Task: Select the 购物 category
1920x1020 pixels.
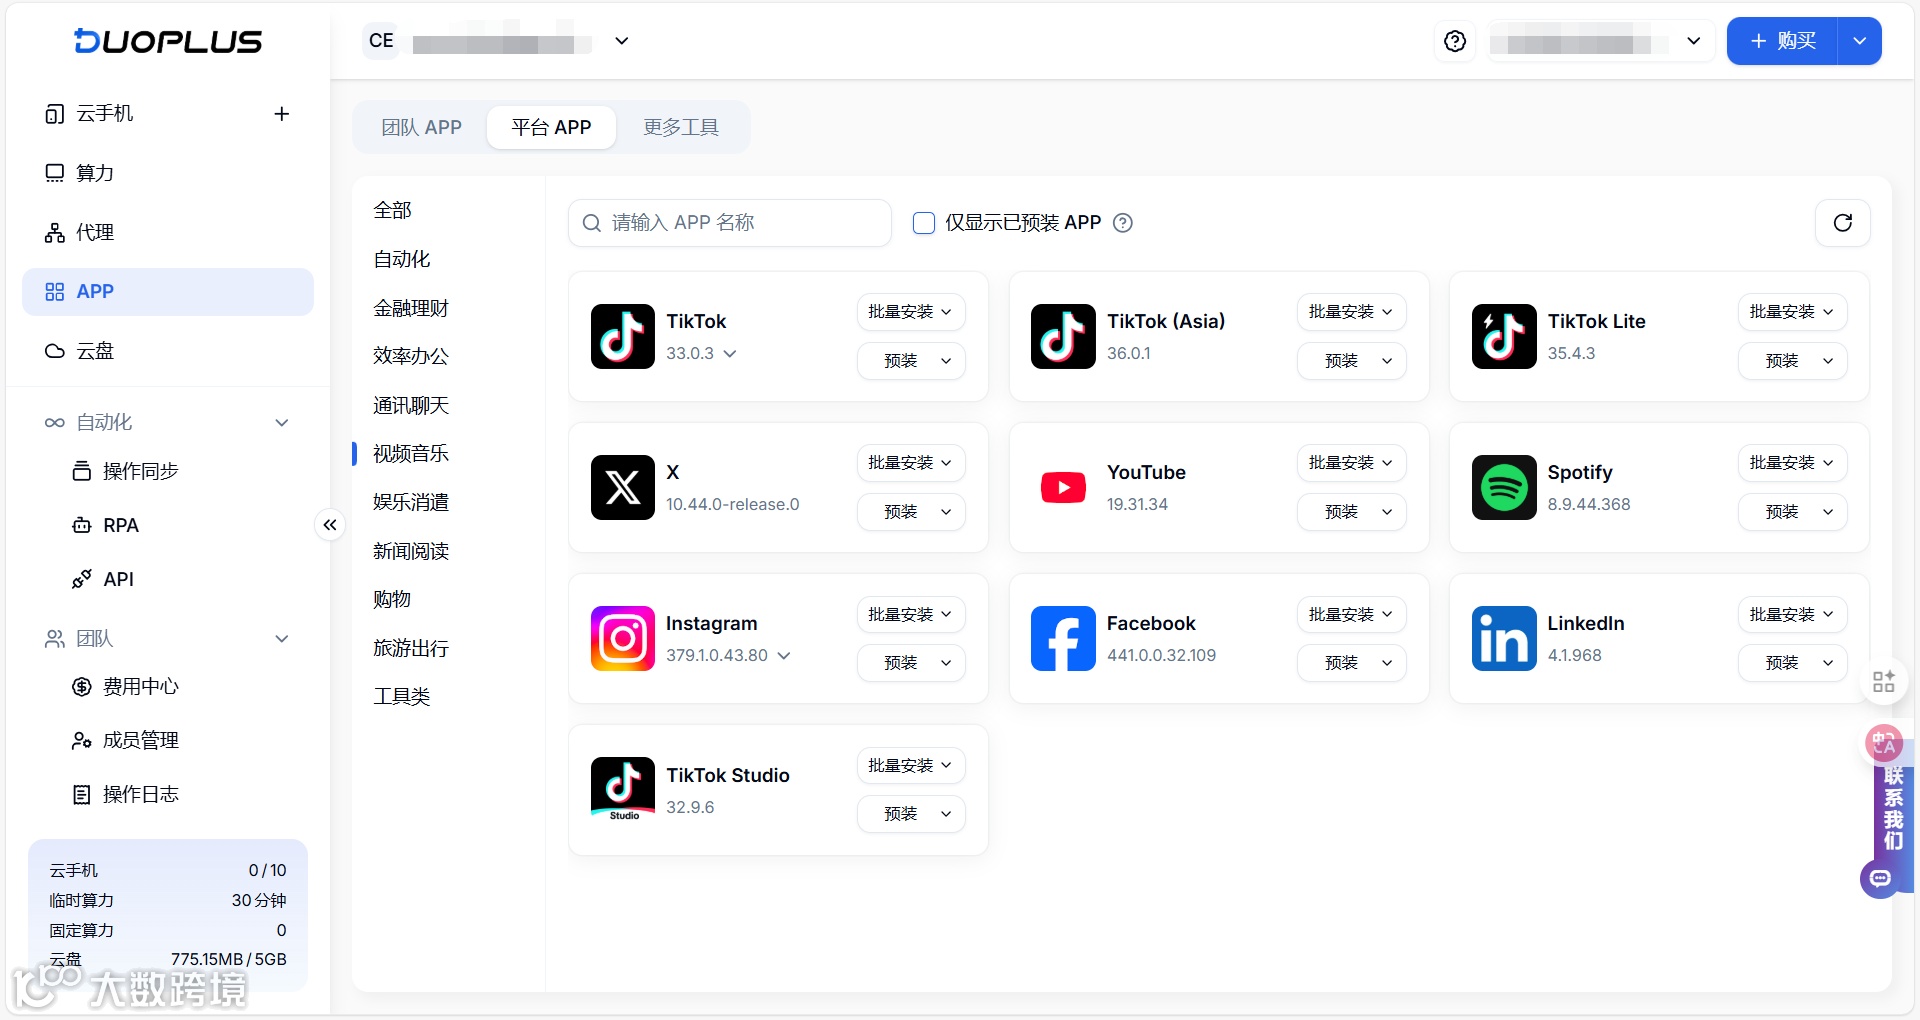Action: 392,600
